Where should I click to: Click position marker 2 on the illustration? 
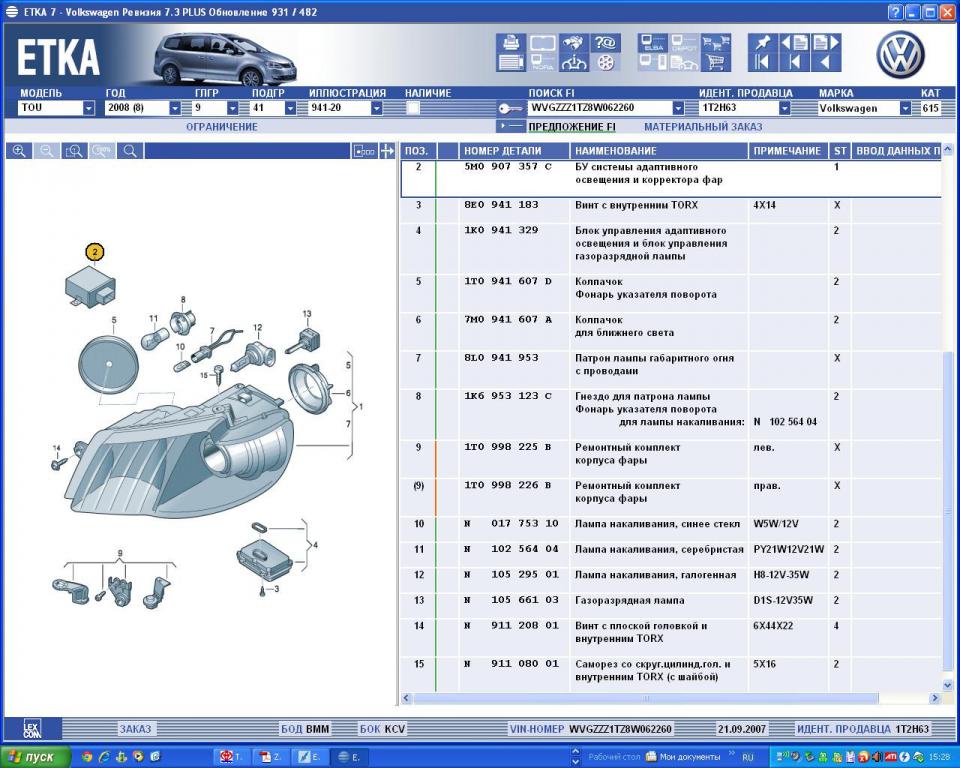coord(94,252)
